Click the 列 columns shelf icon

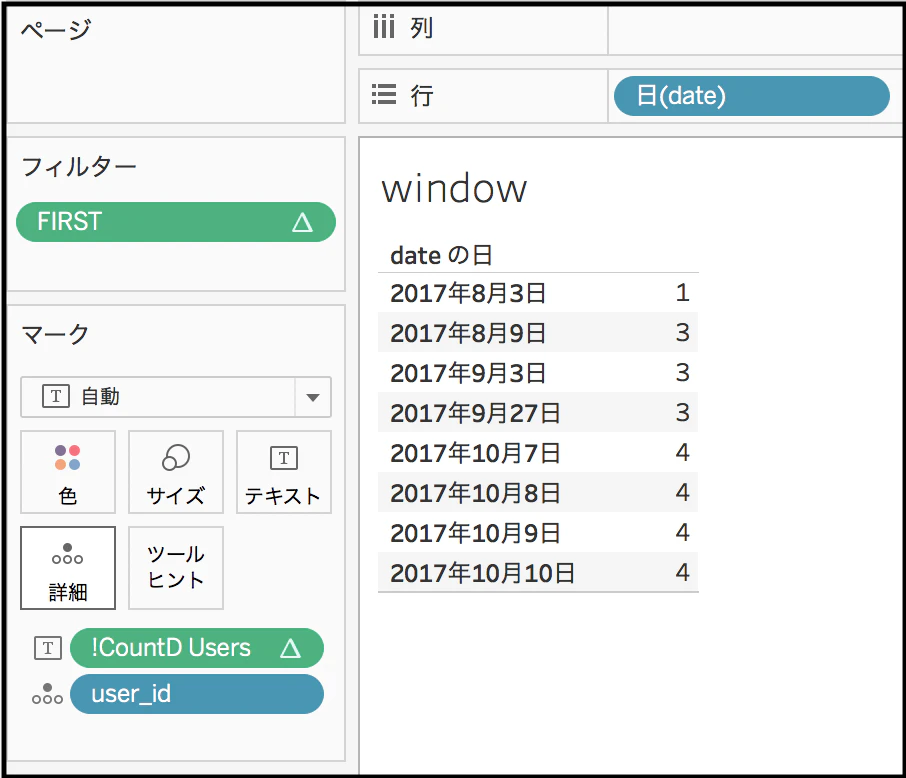384,27
